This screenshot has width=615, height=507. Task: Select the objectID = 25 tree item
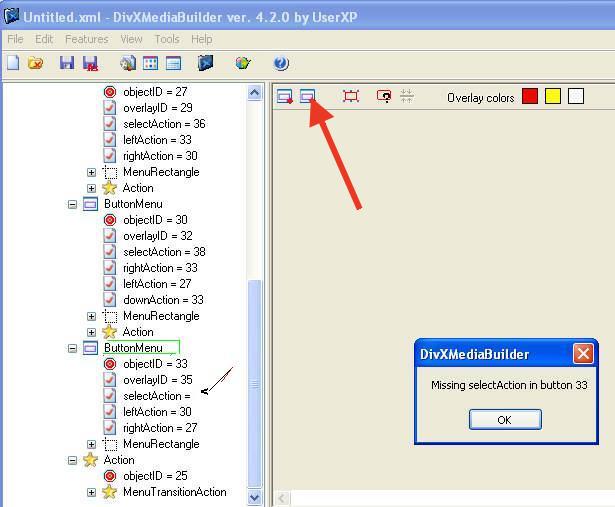[155, 476]
